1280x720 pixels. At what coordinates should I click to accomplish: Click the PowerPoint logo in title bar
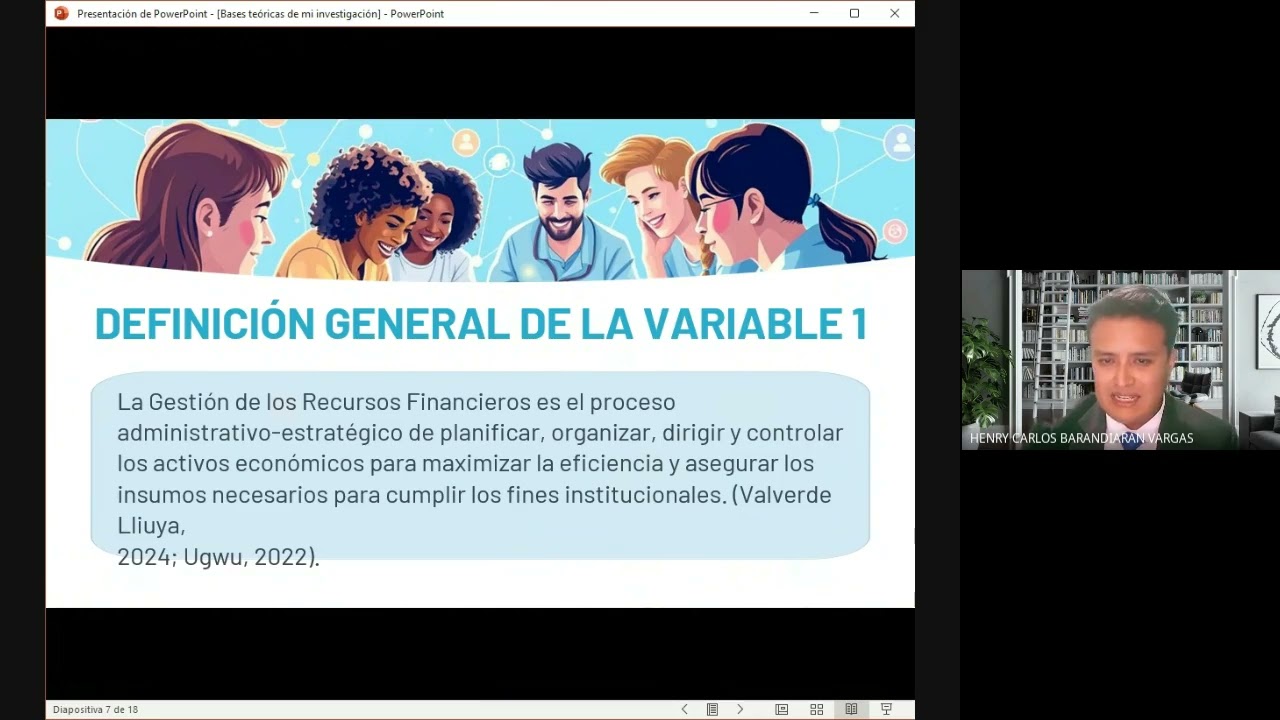pyautogui.click(x=61, y=13)
